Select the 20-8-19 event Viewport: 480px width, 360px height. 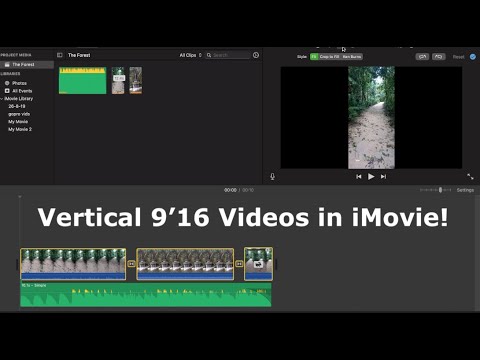coord(17,106)
